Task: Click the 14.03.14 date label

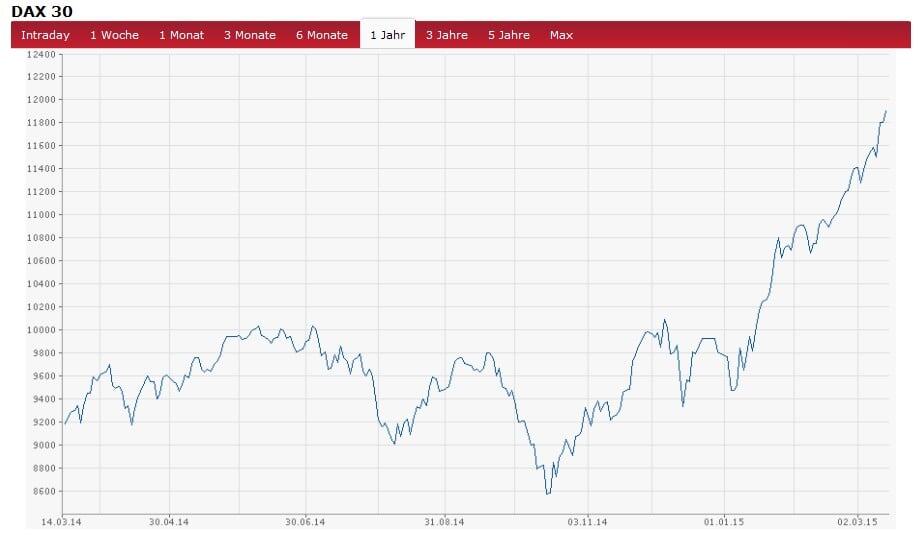Action: coord(62,521)
